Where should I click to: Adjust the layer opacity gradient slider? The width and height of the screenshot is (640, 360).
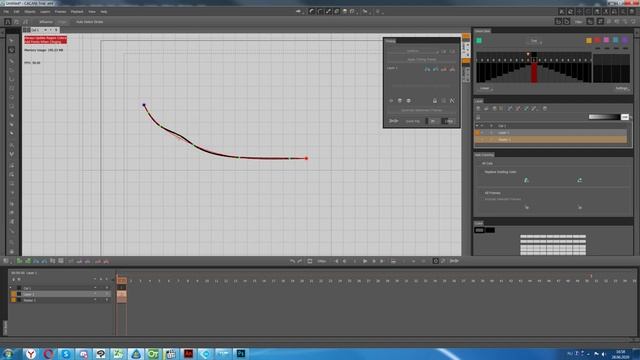(x=604, y=117)
